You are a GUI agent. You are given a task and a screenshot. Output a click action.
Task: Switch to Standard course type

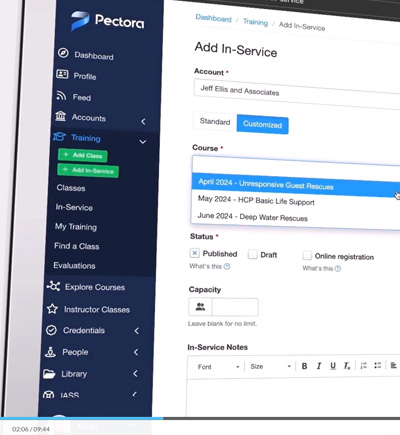(215, 121)
